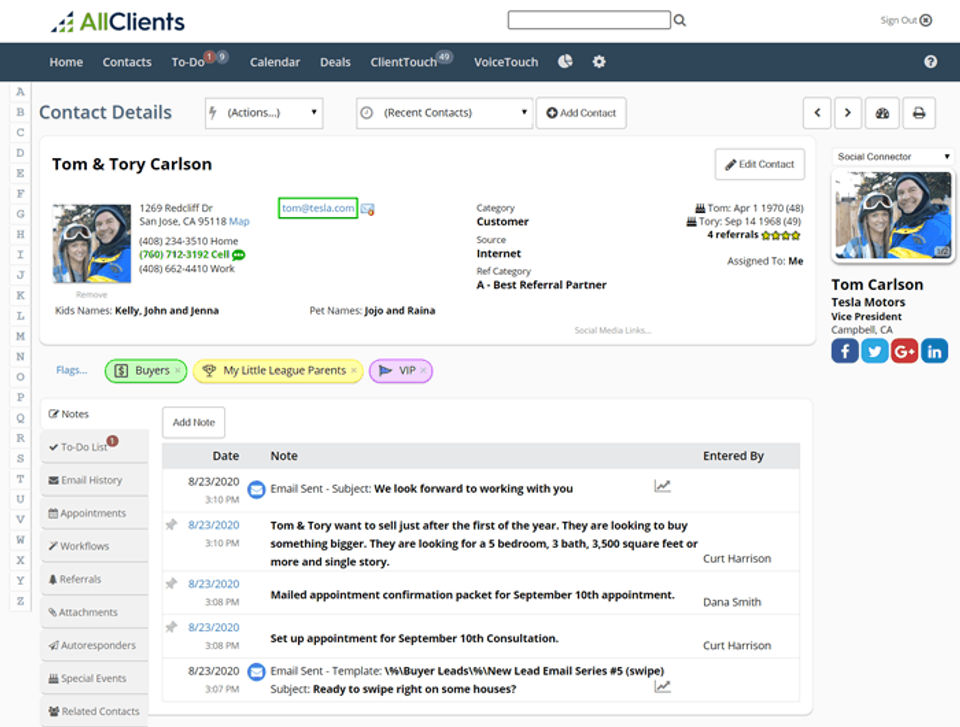Open Tom Carlson's LinkedIn profile
This screenshot has width=960, height=727.
tap(935, 350)
